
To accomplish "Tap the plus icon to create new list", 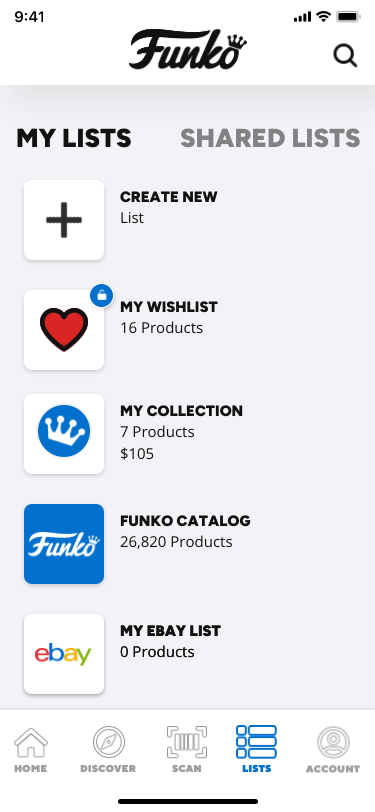I will [64, 220].
